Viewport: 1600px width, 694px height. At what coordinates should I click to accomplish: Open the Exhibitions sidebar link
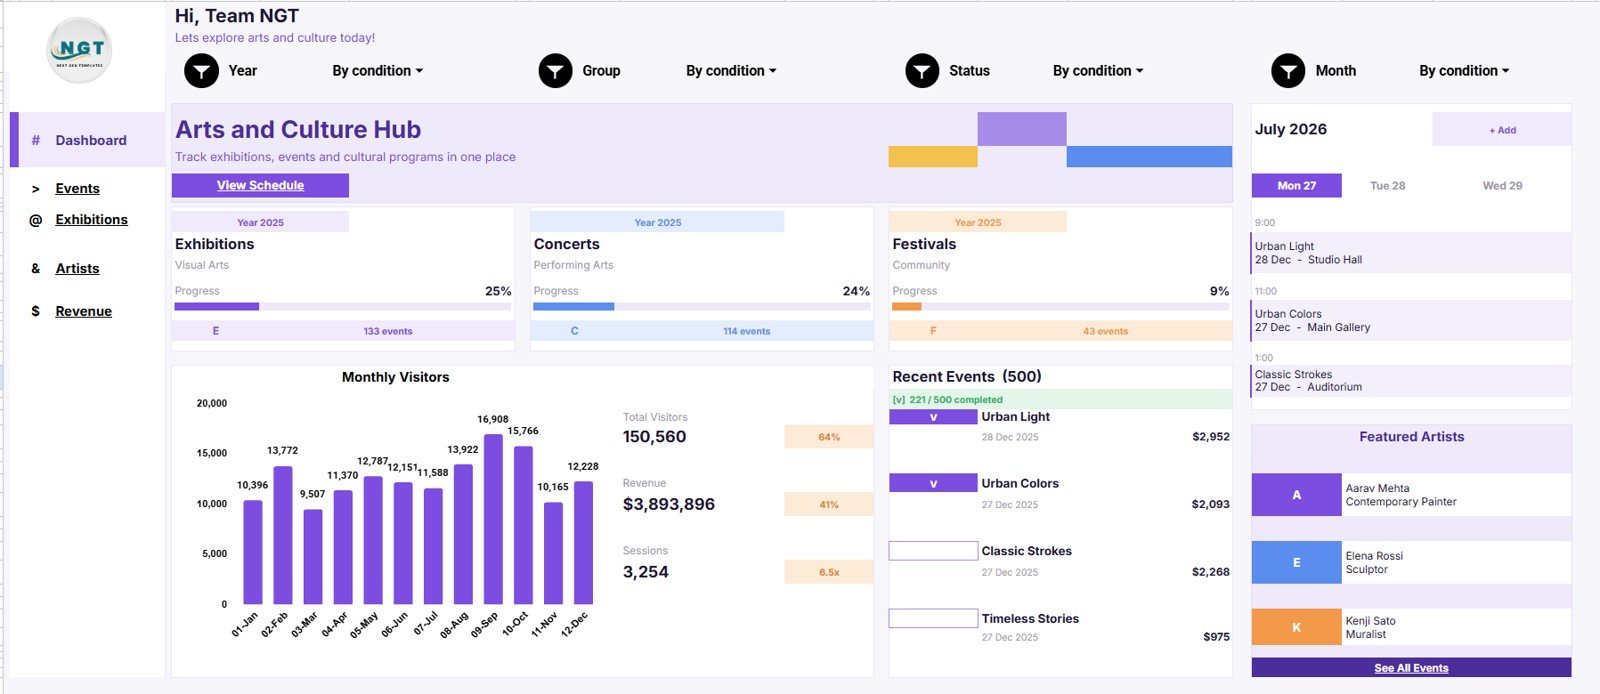click(91, 220)
